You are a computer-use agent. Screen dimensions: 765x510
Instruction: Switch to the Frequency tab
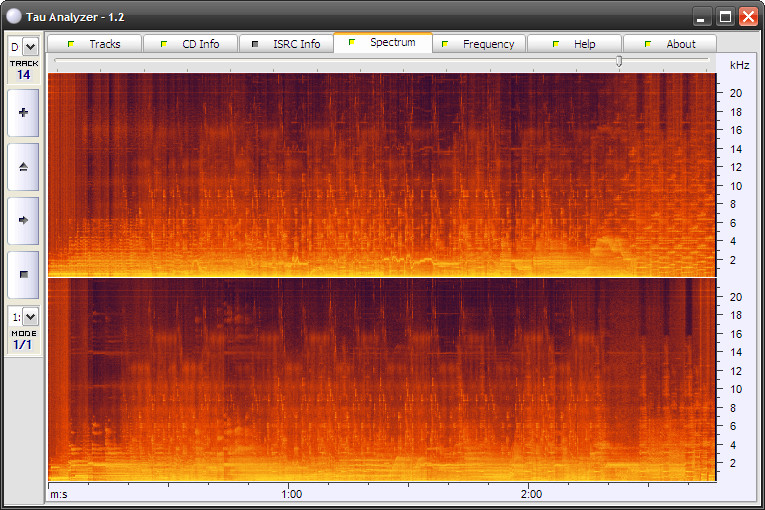coord(478,44)
